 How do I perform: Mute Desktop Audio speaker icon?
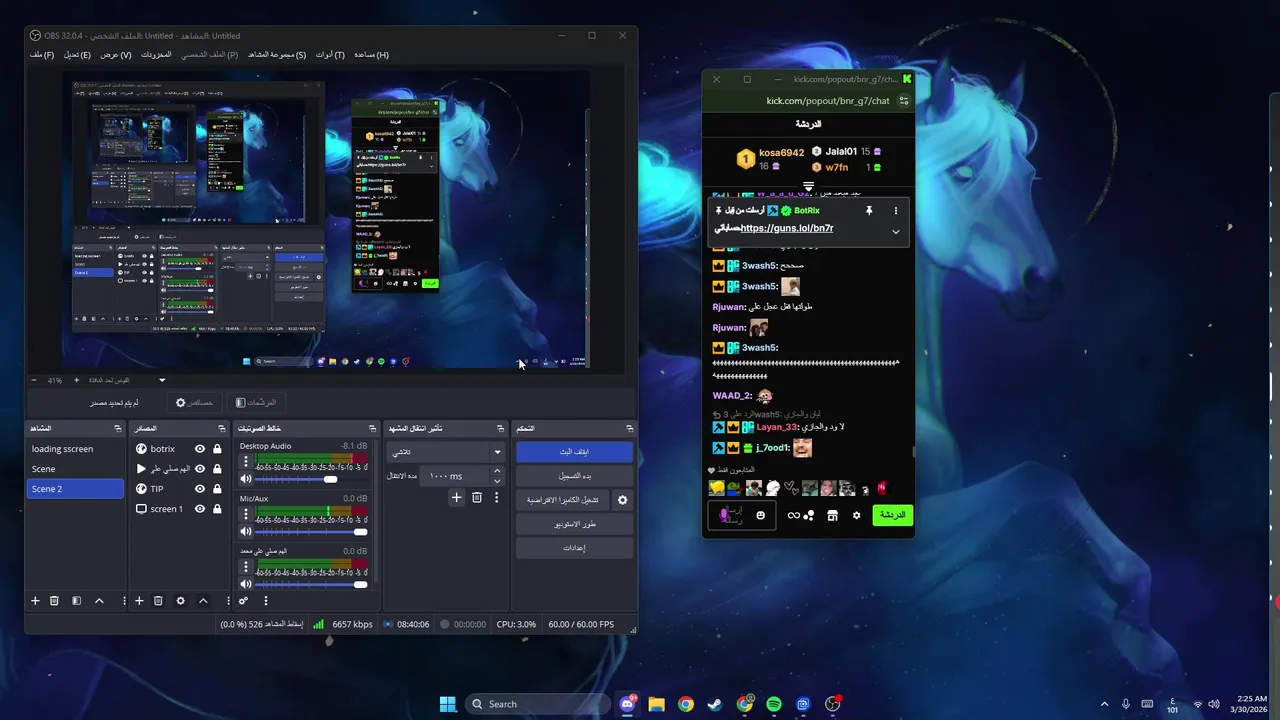click(x=246, y=479)
